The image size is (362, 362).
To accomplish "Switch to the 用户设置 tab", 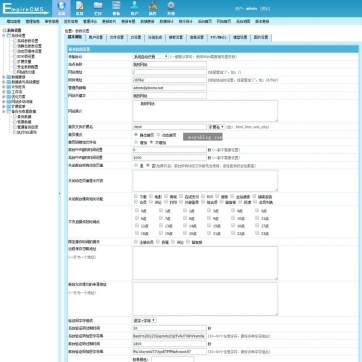I will coord(96,38).
